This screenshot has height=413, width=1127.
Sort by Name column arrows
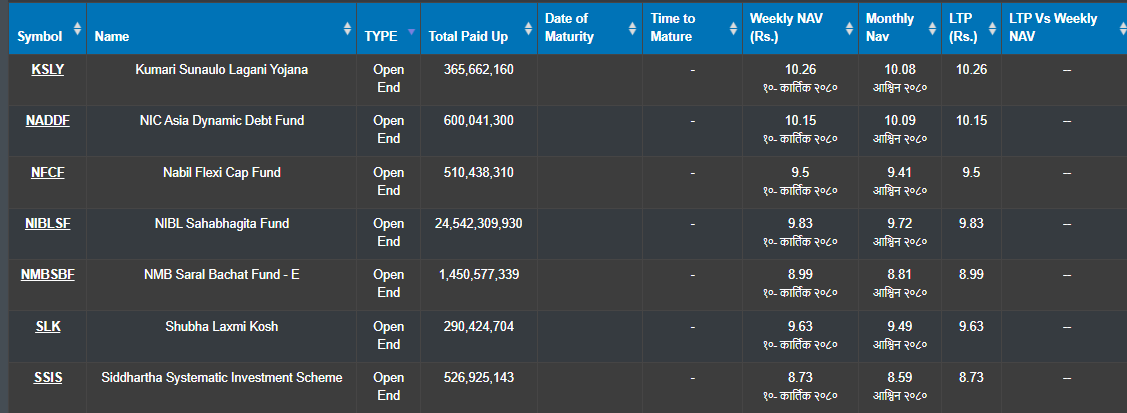[347, 29]
